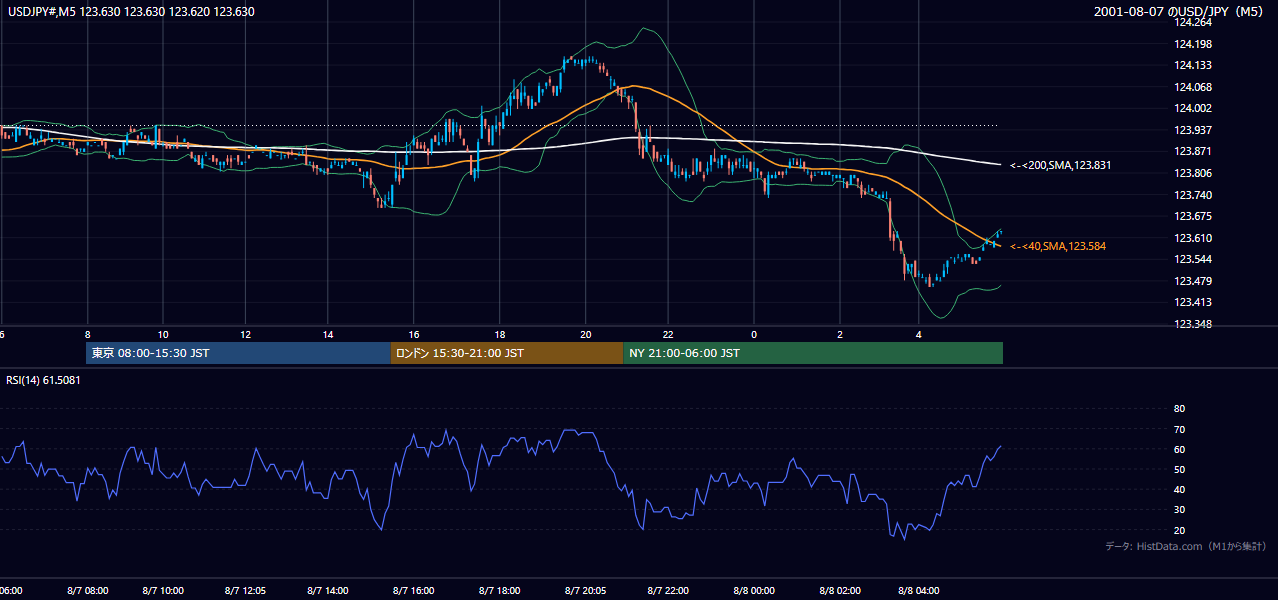Click the 8/7 16:00 time axis label
This screenshot has height=600, width=1278.
pos(413,591)
